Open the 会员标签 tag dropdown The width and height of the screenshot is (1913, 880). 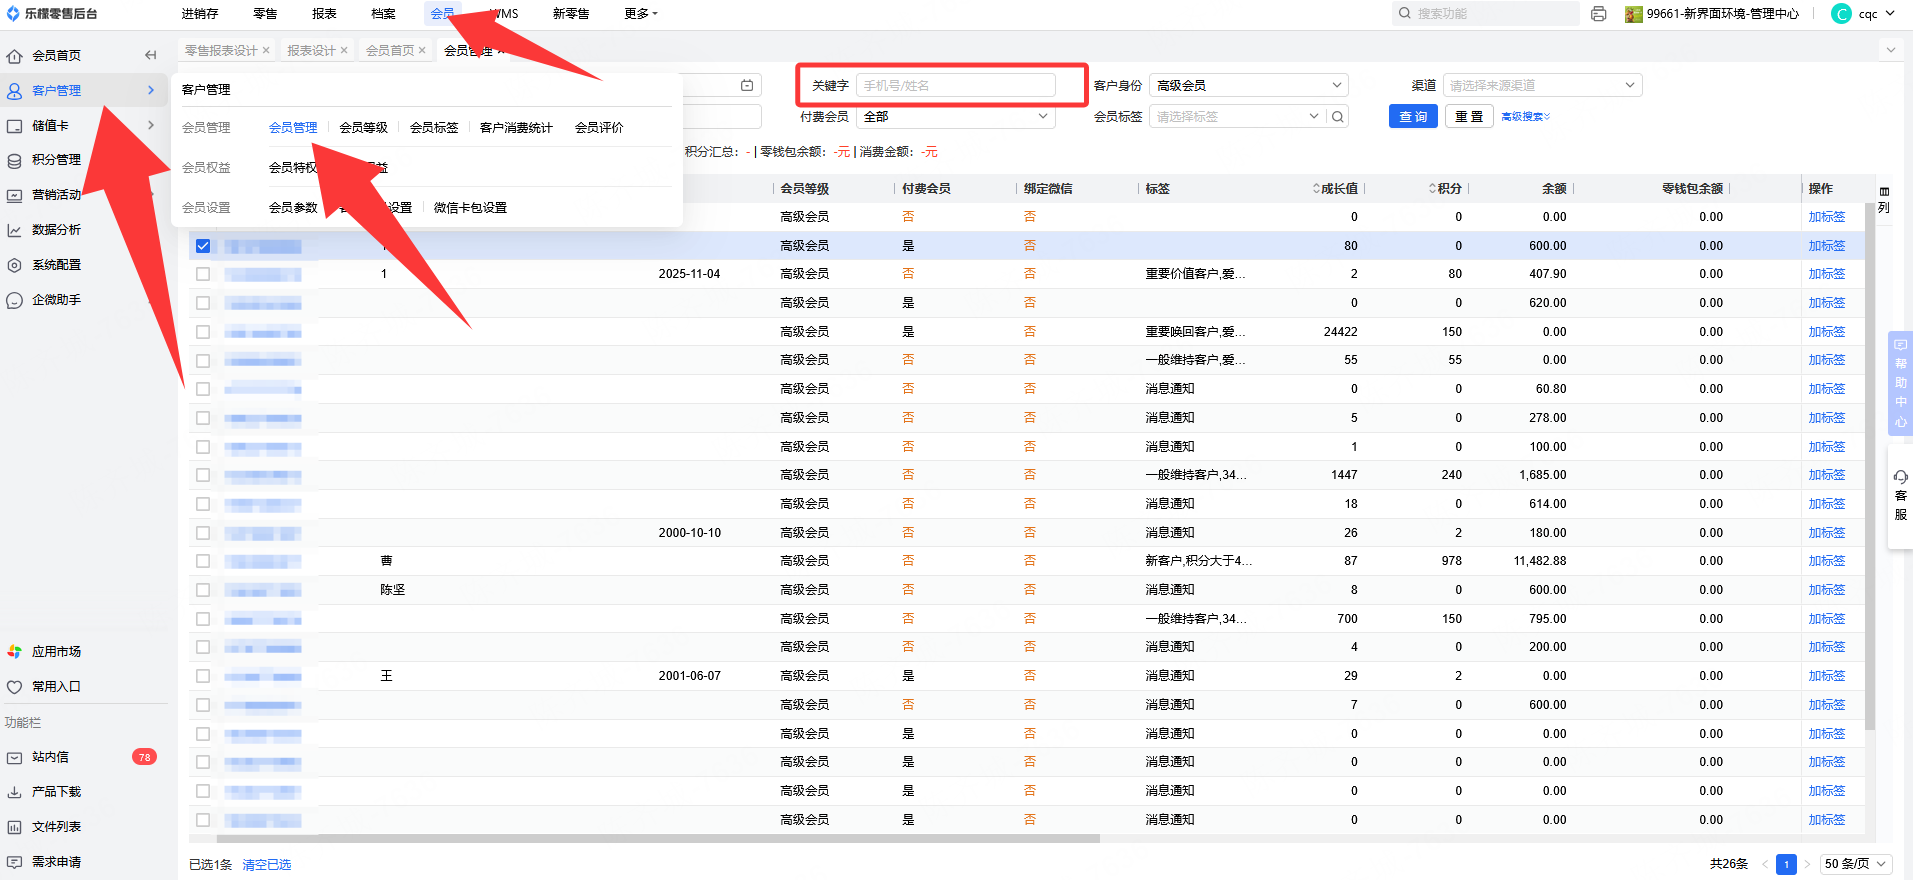(x=1238, y=117)
